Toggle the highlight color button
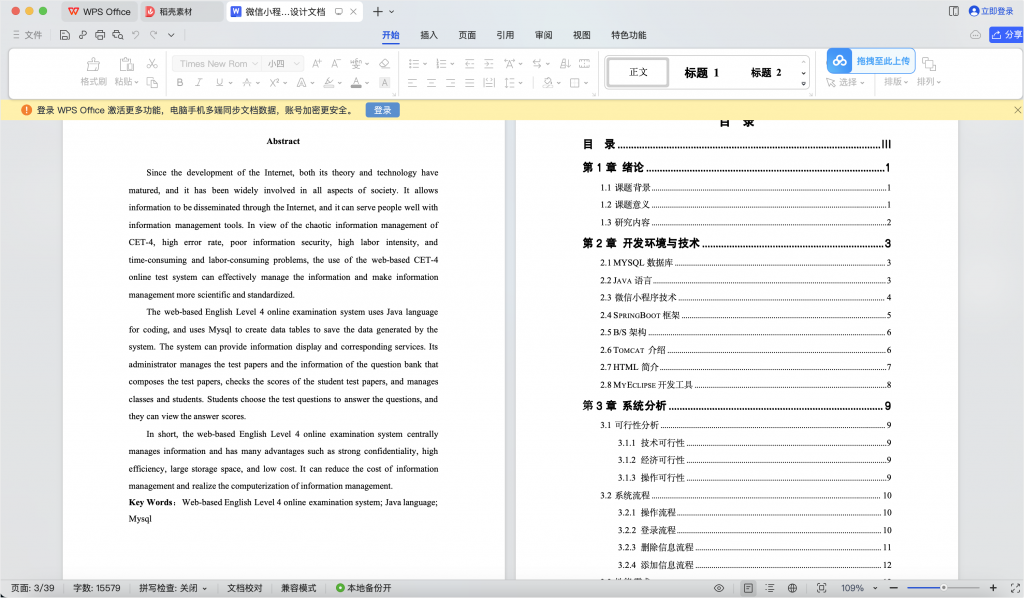 328,83
